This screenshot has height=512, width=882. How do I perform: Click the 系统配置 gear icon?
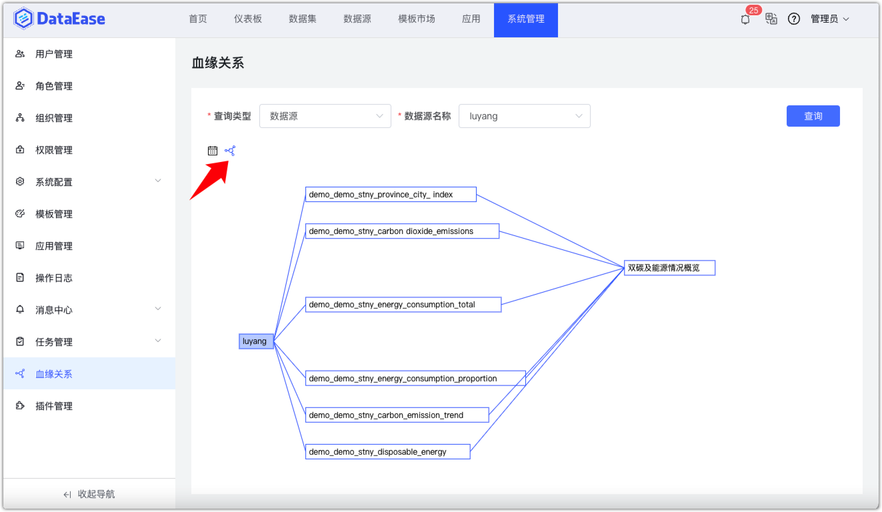(x=20, y=182)
